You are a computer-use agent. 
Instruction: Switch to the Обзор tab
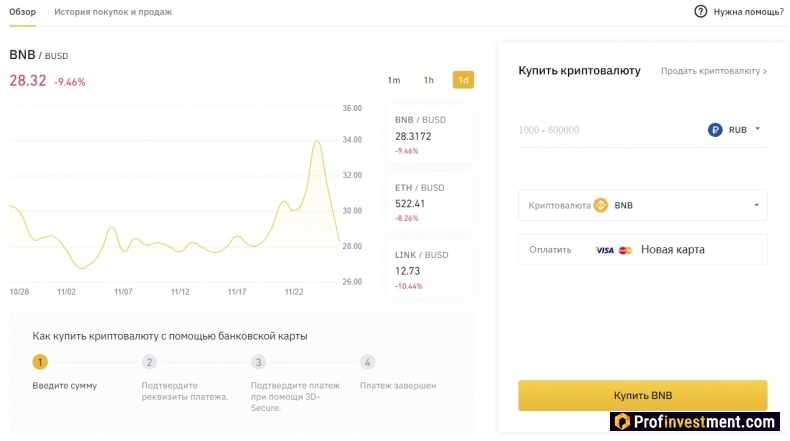coord(23,12)
